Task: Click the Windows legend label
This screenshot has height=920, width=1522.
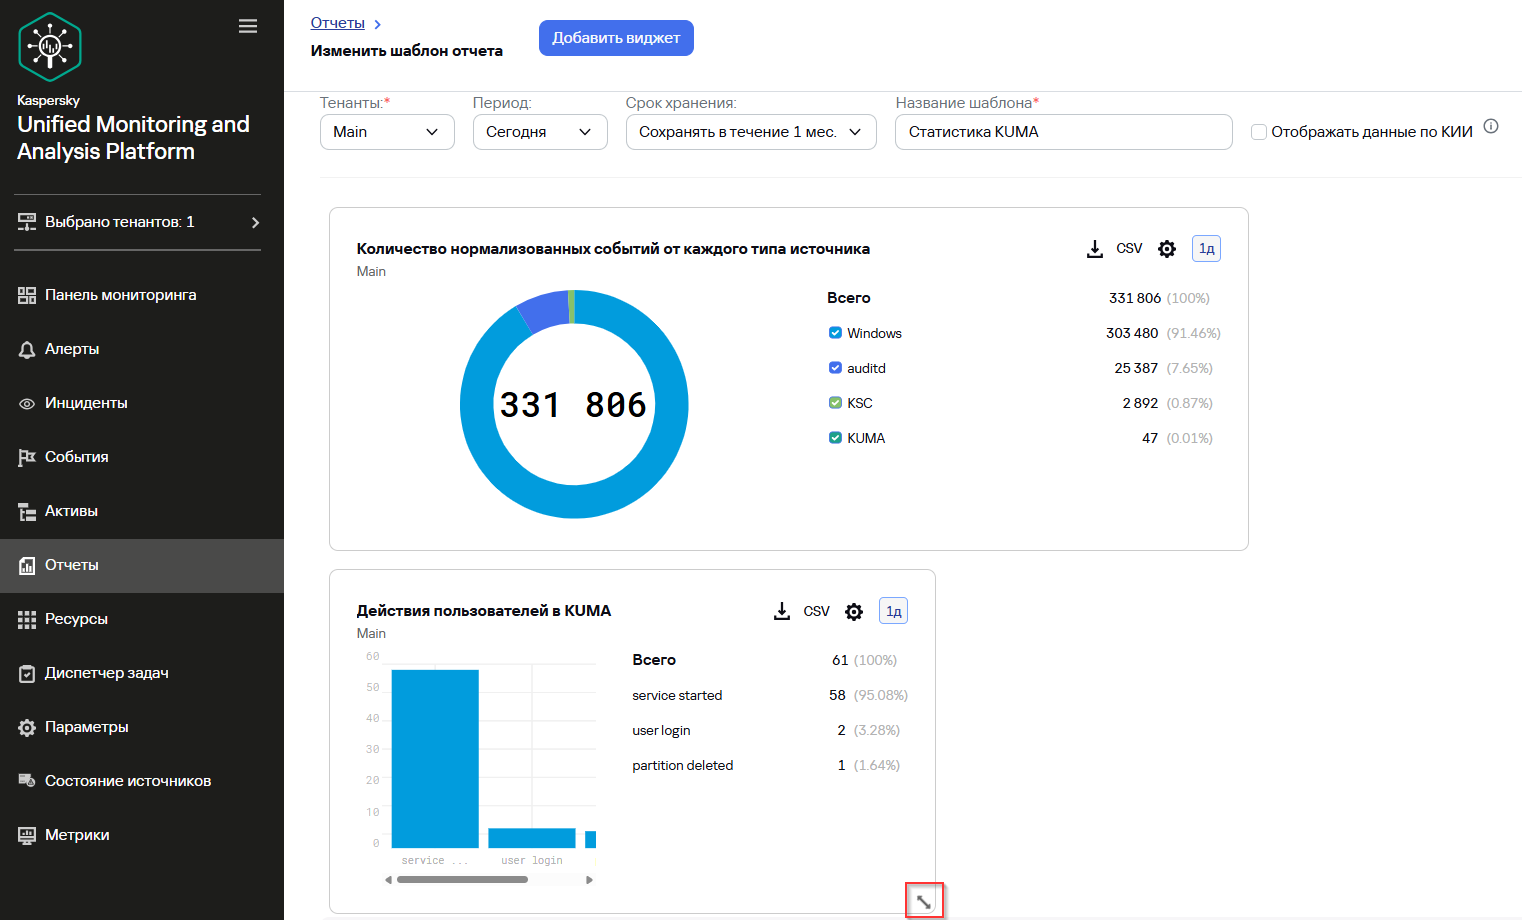Action: point(874,333)
